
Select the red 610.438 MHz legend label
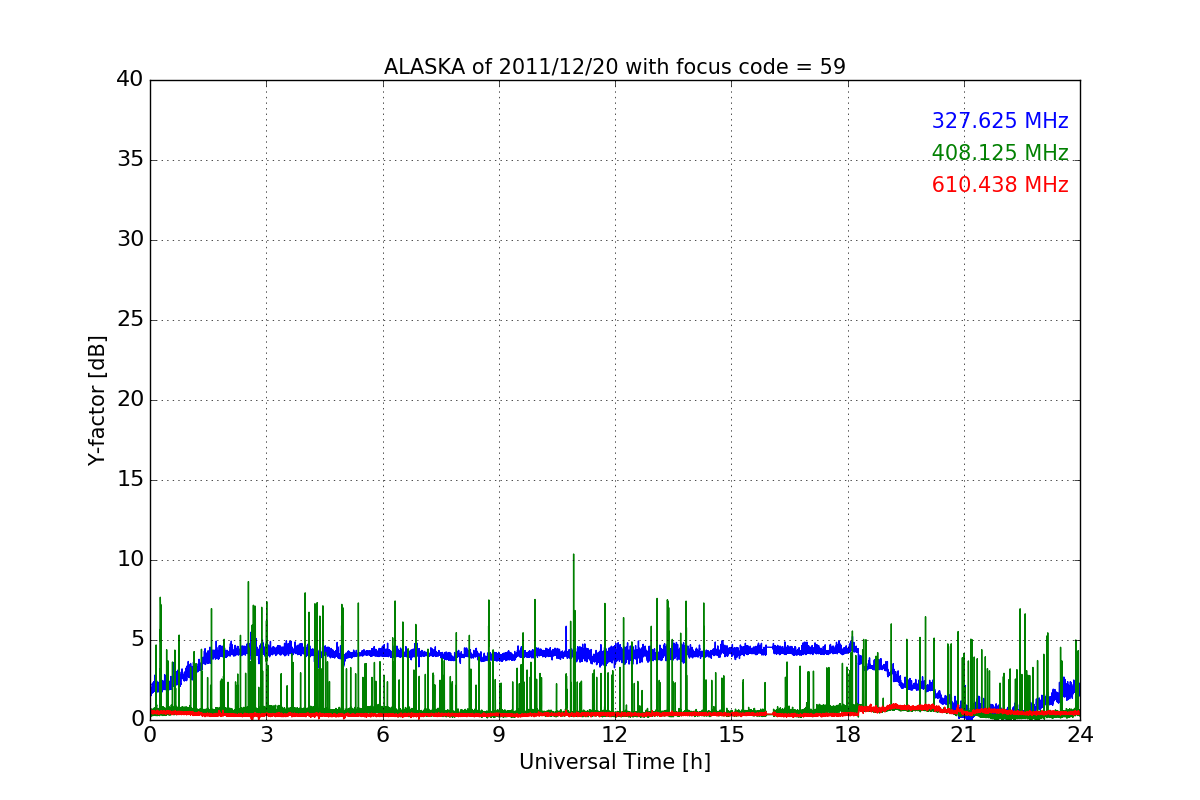[x=1000, y=185]
